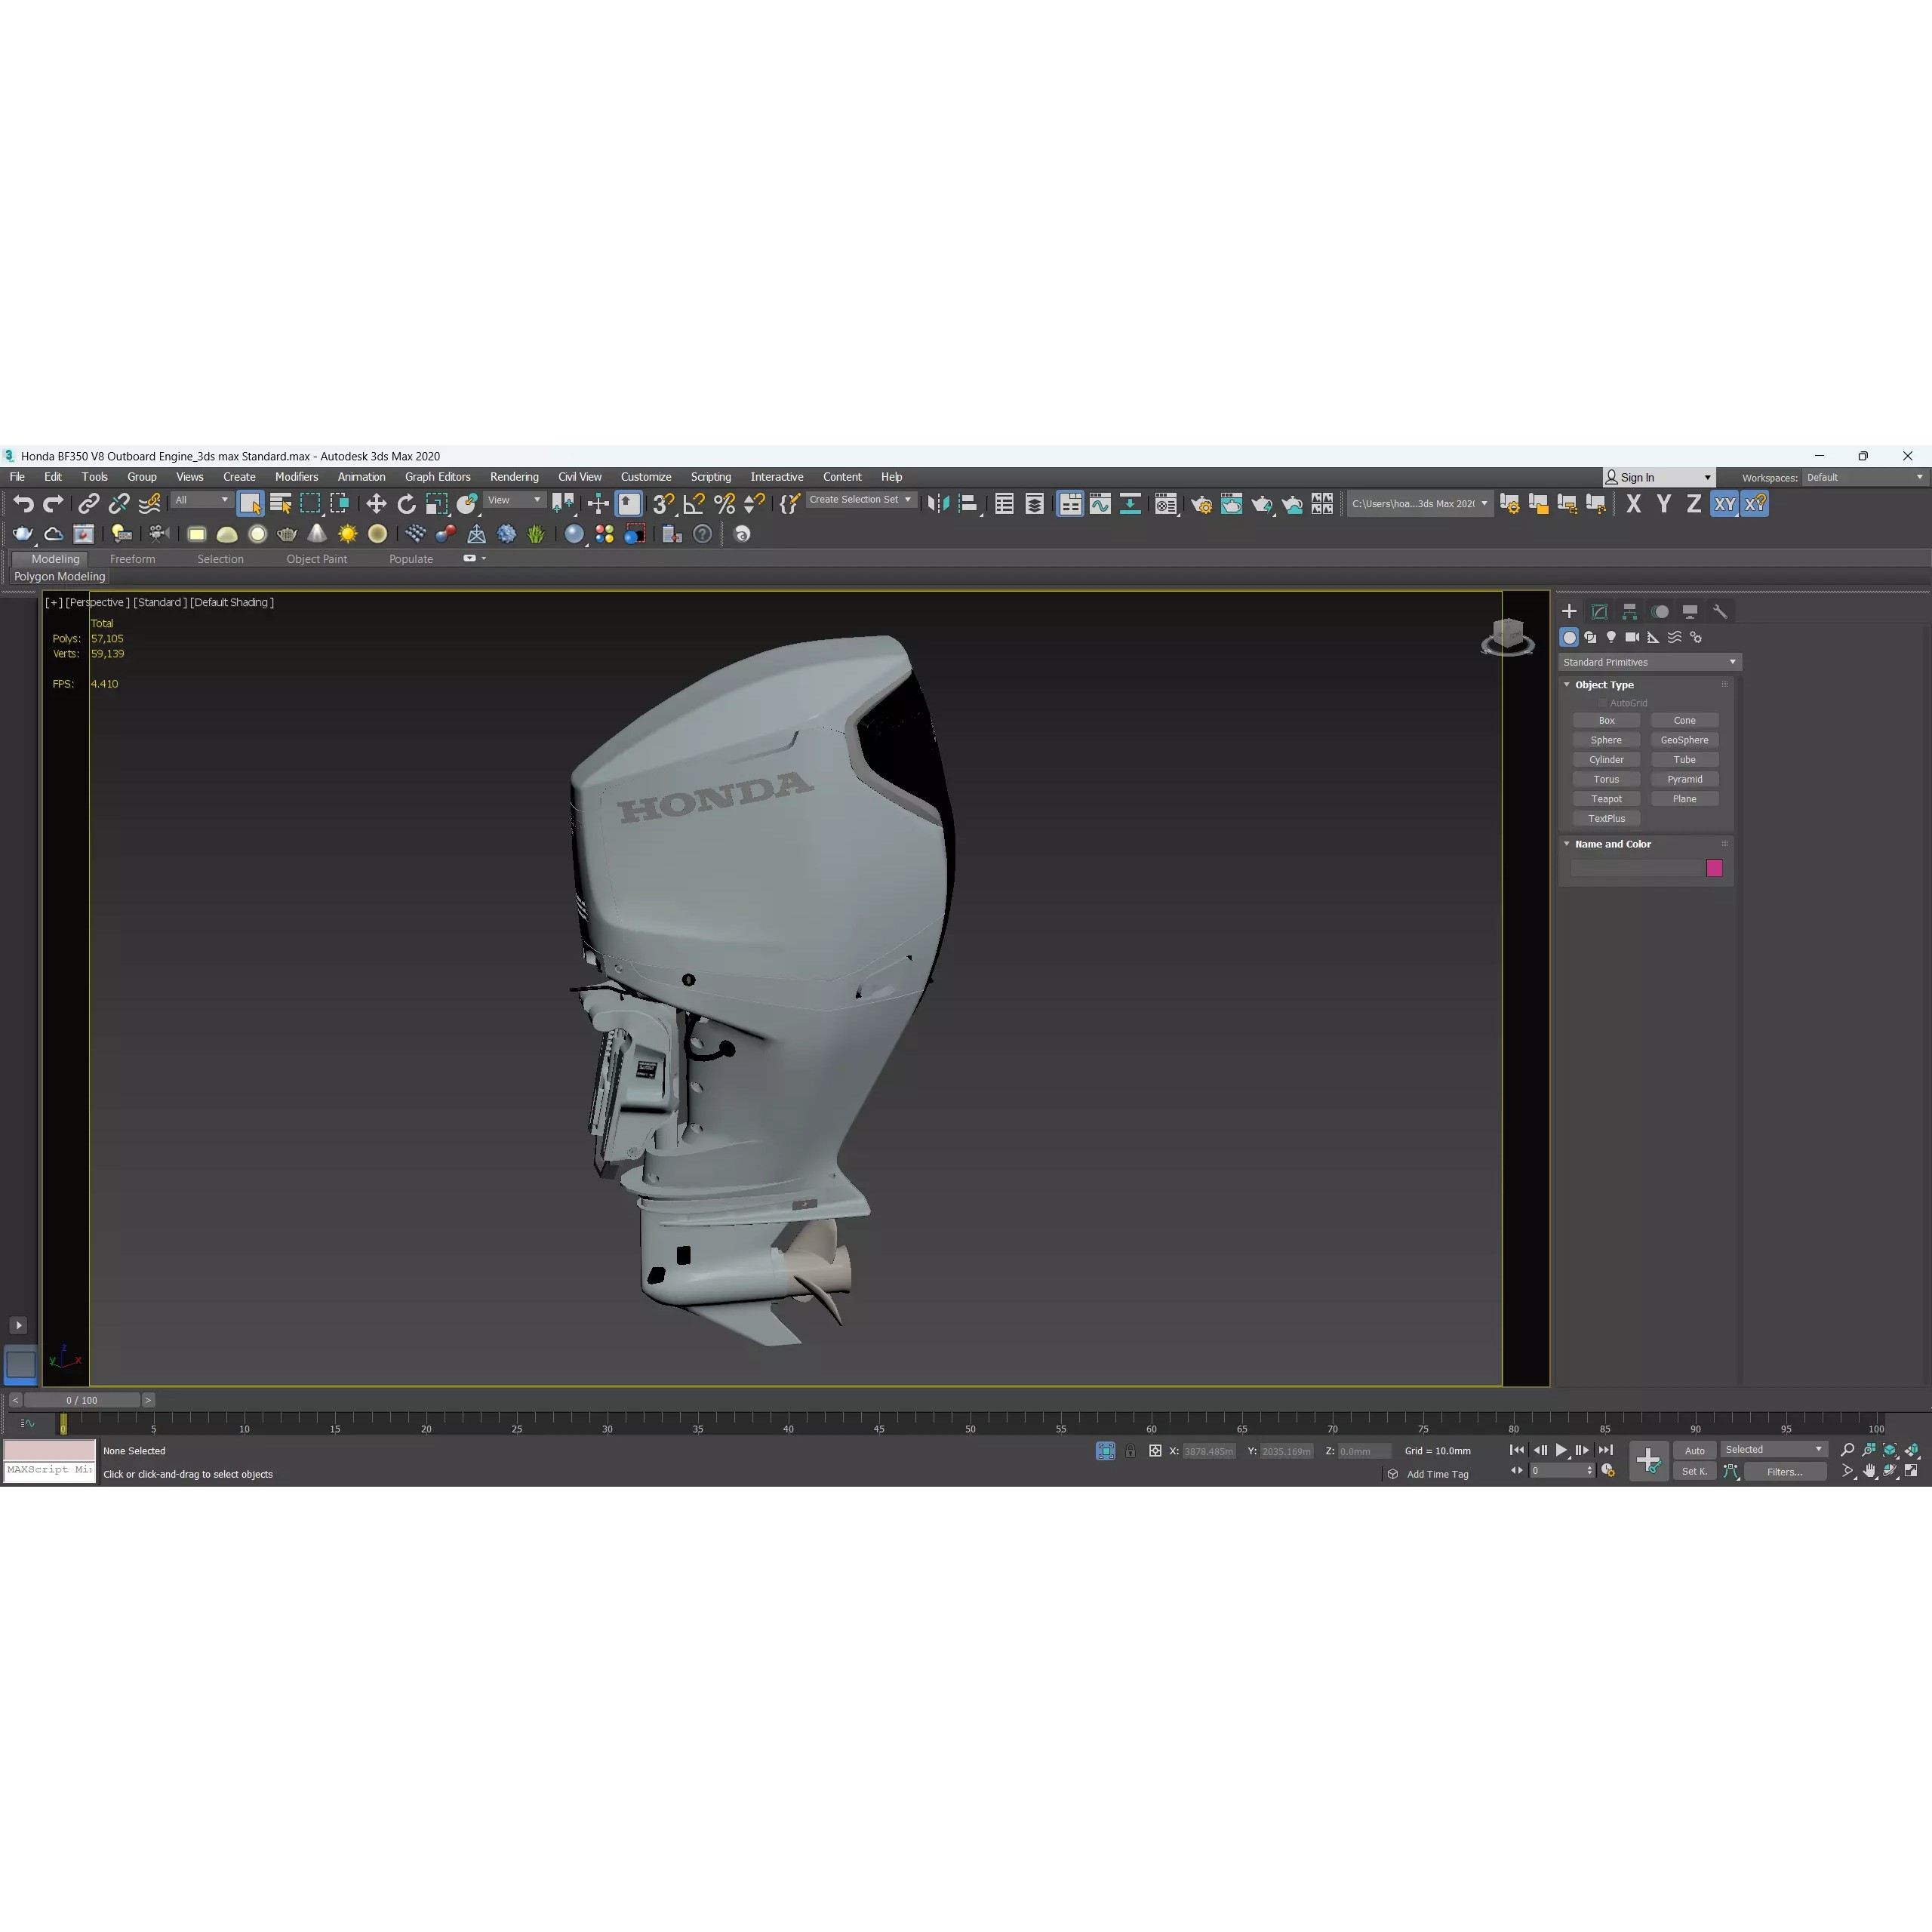Screen dimensions: 1932x1932
Task: Click the Teapot object type button
Action: (1606, 798)
